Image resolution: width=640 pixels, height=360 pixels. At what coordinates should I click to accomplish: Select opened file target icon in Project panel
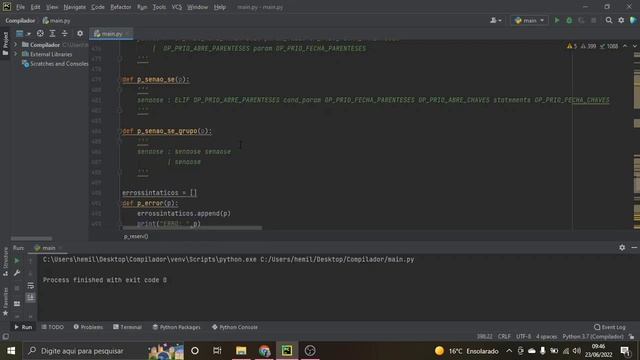pos(40,33)
